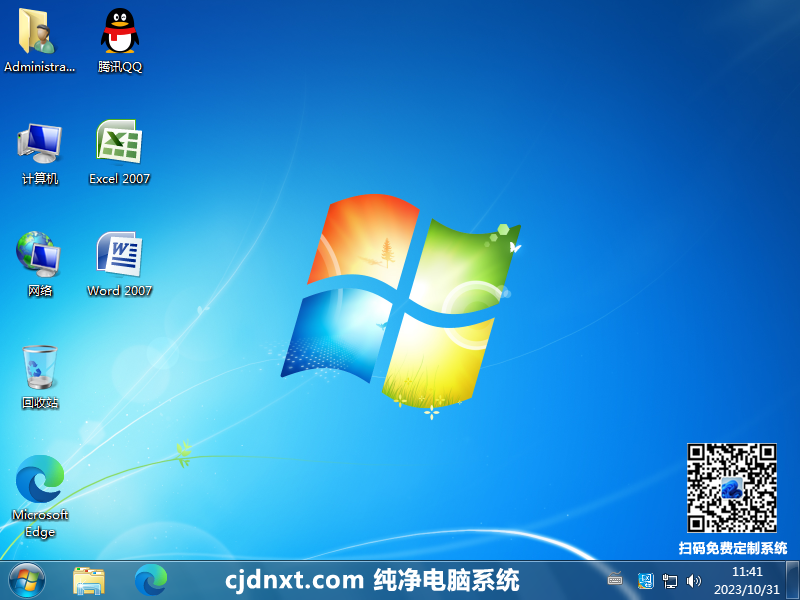Select the 网络 desktop icon
The width and height of the screenshot is (800, 600).
[38, 254]
